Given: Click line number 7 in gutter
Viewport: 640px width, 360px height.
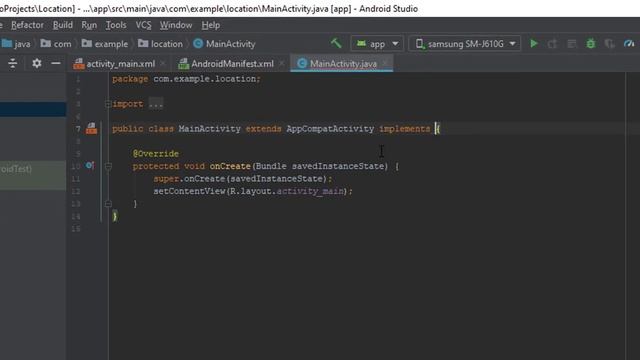Looking at the screenshot, I should tap(78, 129).
